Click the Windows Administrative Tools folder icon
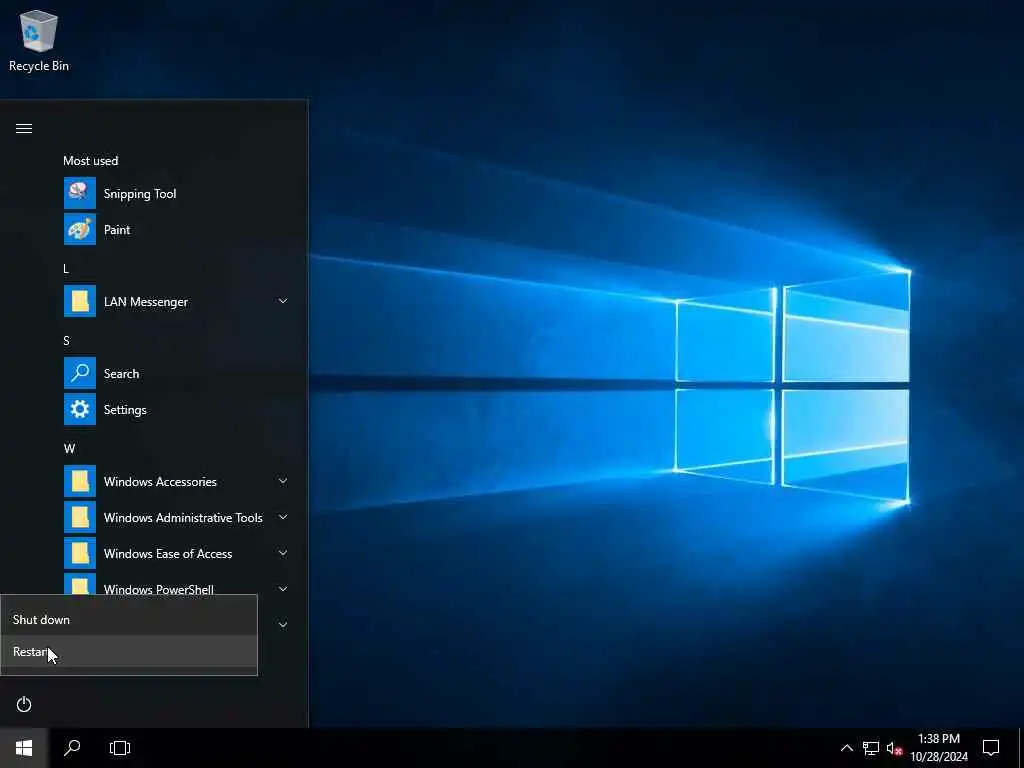Screen dimensions: 1024x768 80,517
